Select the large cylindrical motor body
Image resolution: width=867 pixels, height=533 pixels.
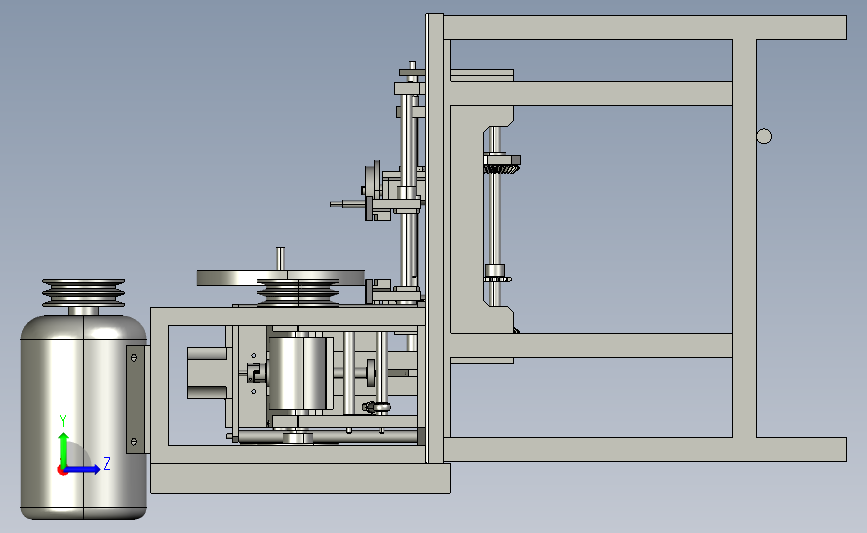point(83,417)
